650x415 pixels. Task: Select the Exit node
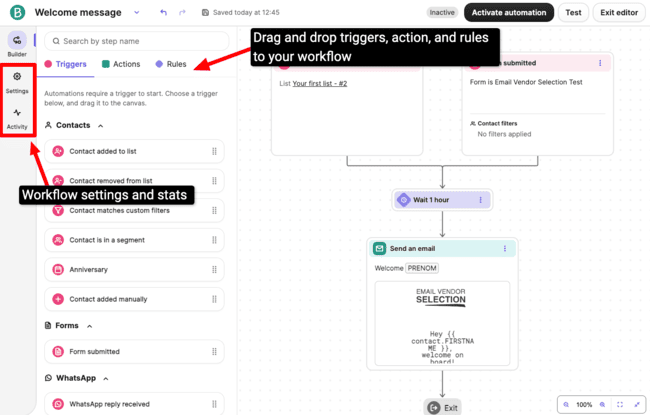point(442,408)
